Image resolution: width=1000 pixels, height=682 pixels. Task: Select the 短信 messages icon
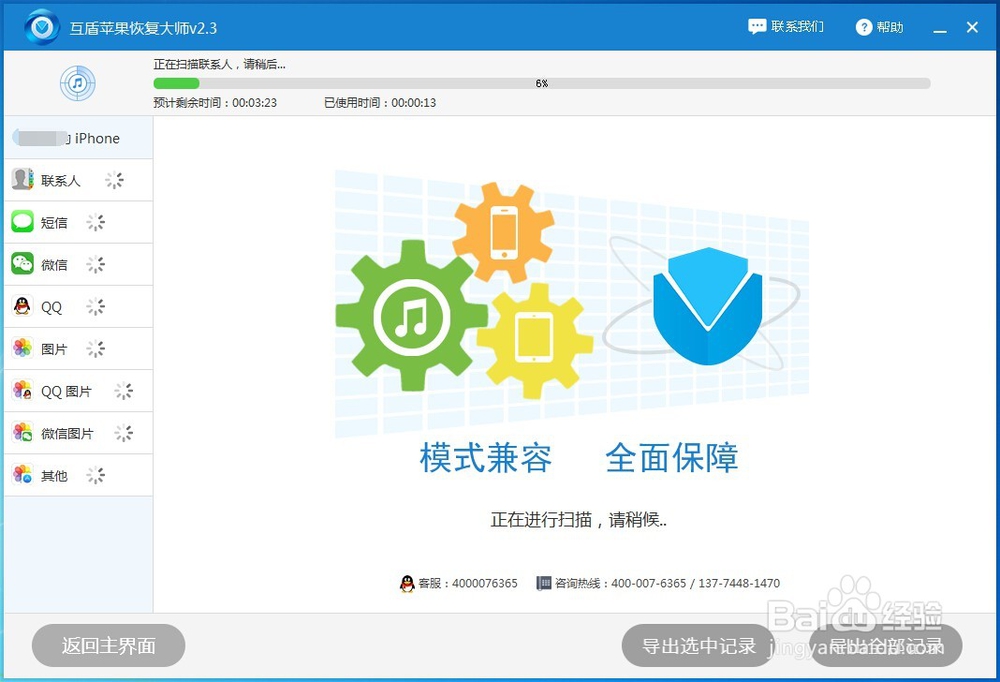[x=22, y=222]
